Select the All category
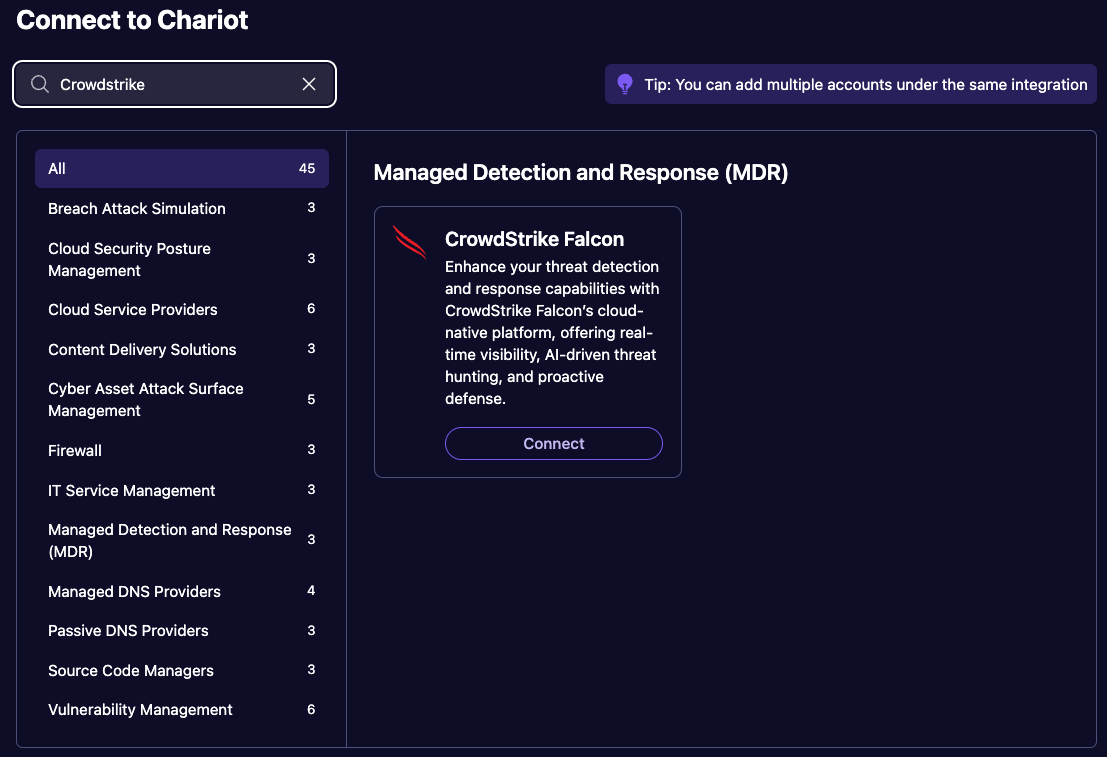 [181, 168]
